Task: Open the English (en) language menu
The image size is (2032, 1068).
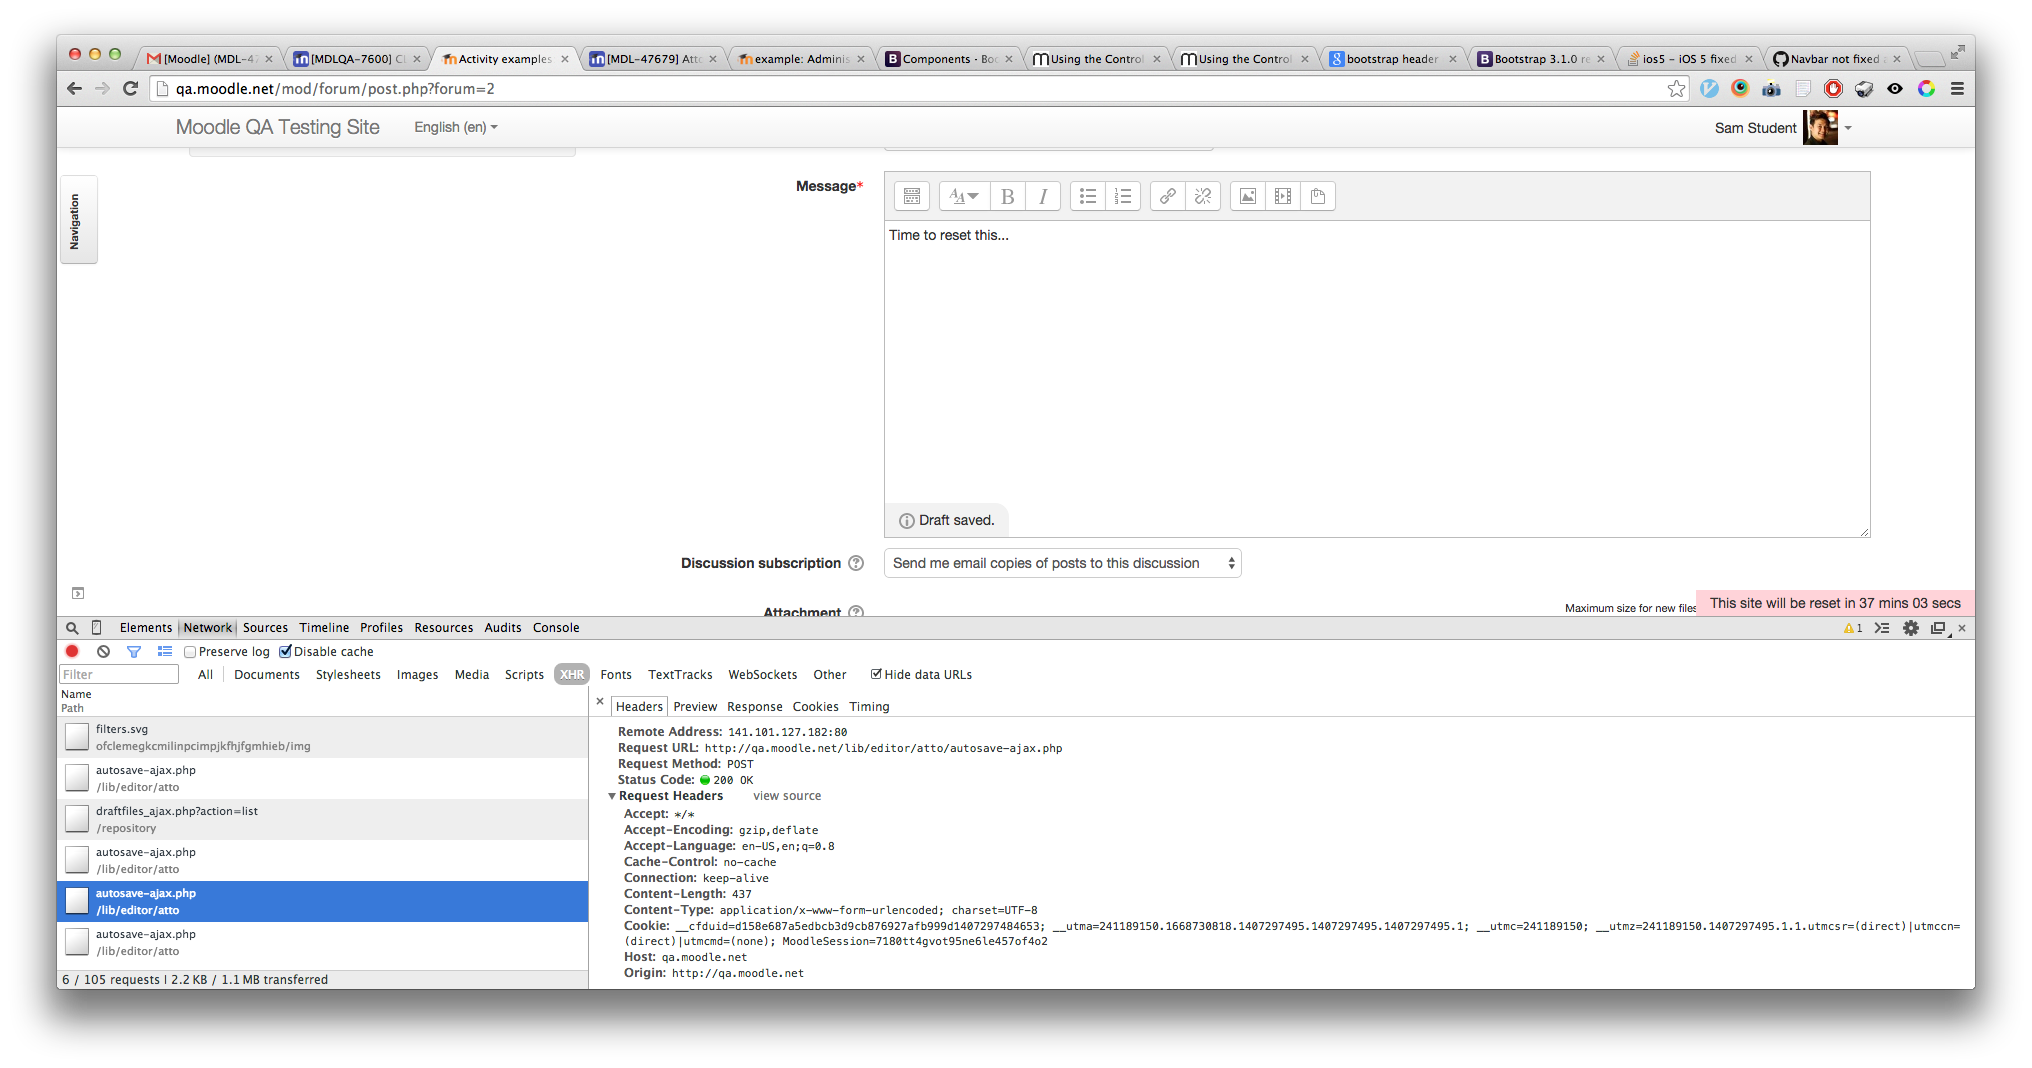Action: pyautogui.click(x=455, y=127)
